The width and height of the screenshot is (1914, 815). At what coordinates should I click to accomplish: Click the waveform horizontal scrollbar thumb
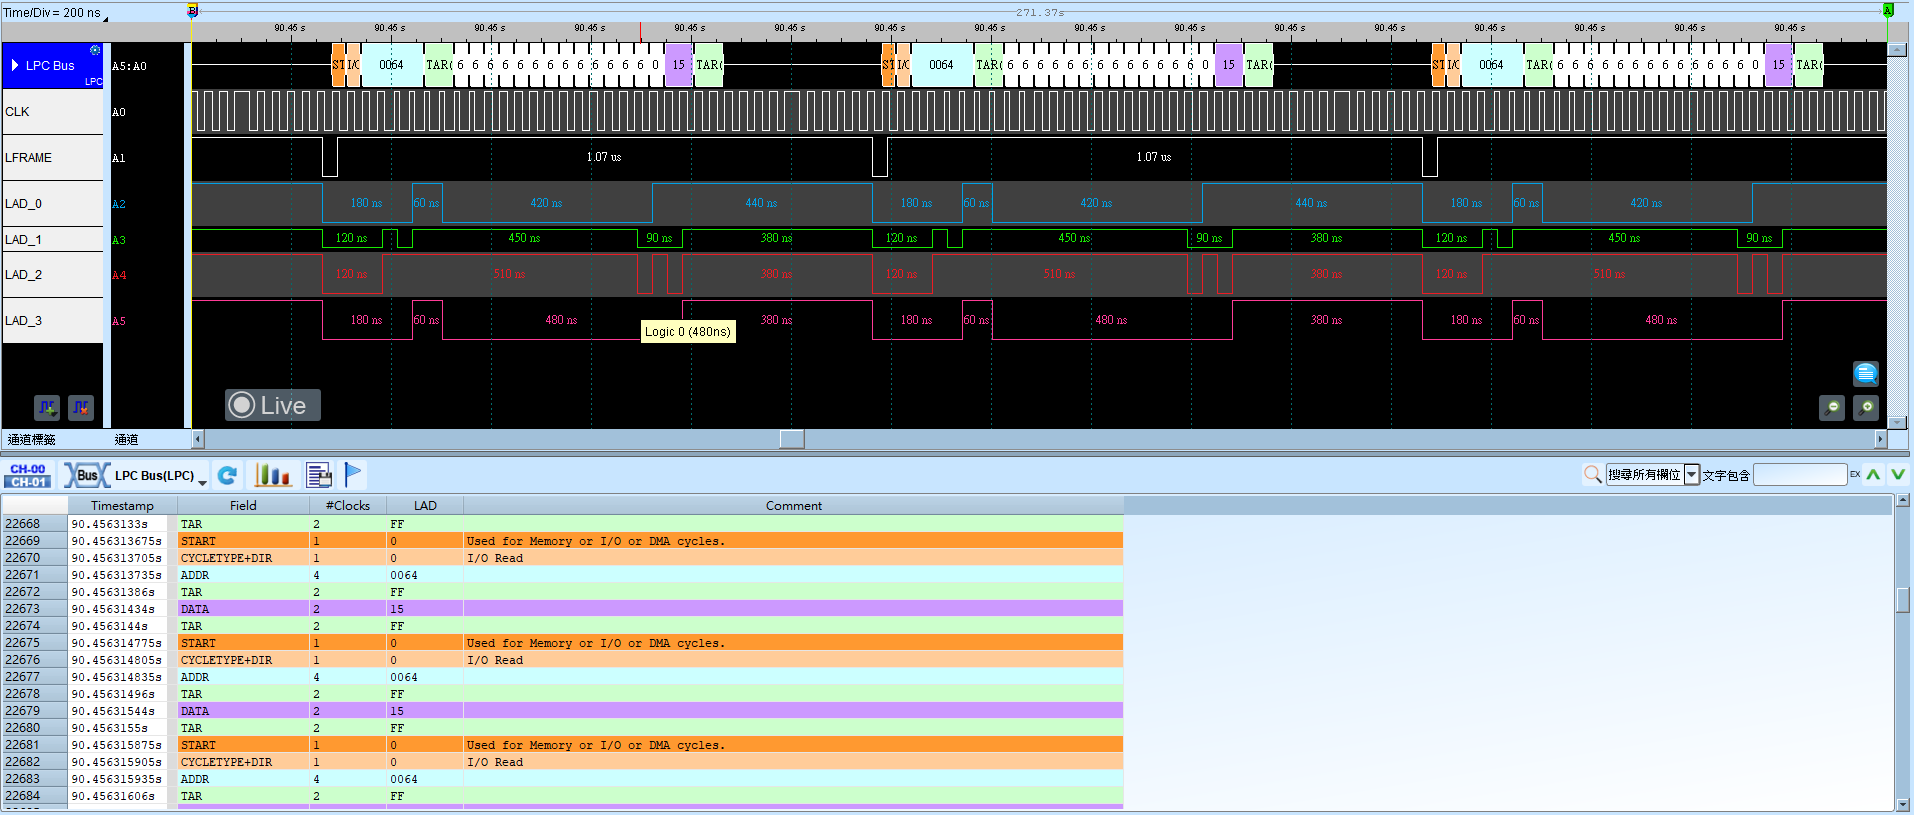(792, 439)
